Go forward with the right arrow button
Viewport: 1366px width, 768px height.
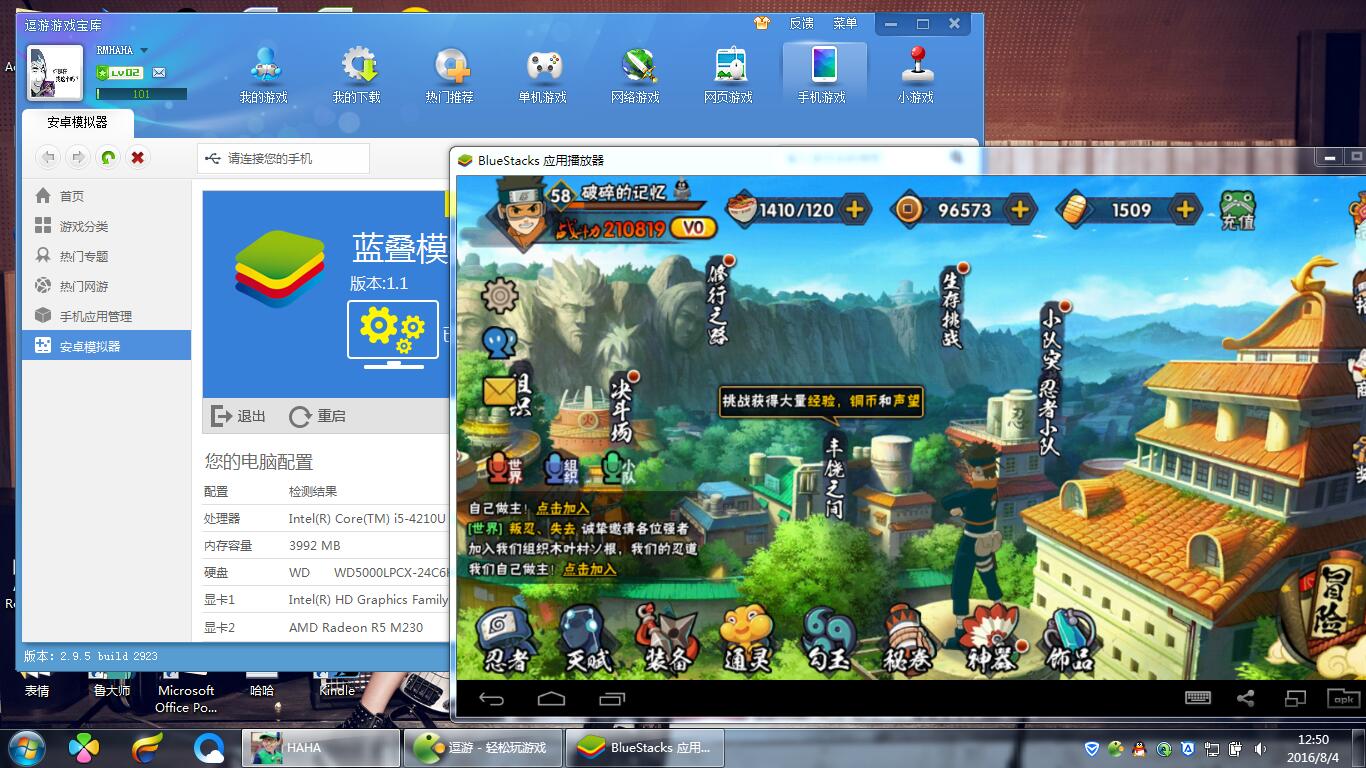(x=78, y=157)
